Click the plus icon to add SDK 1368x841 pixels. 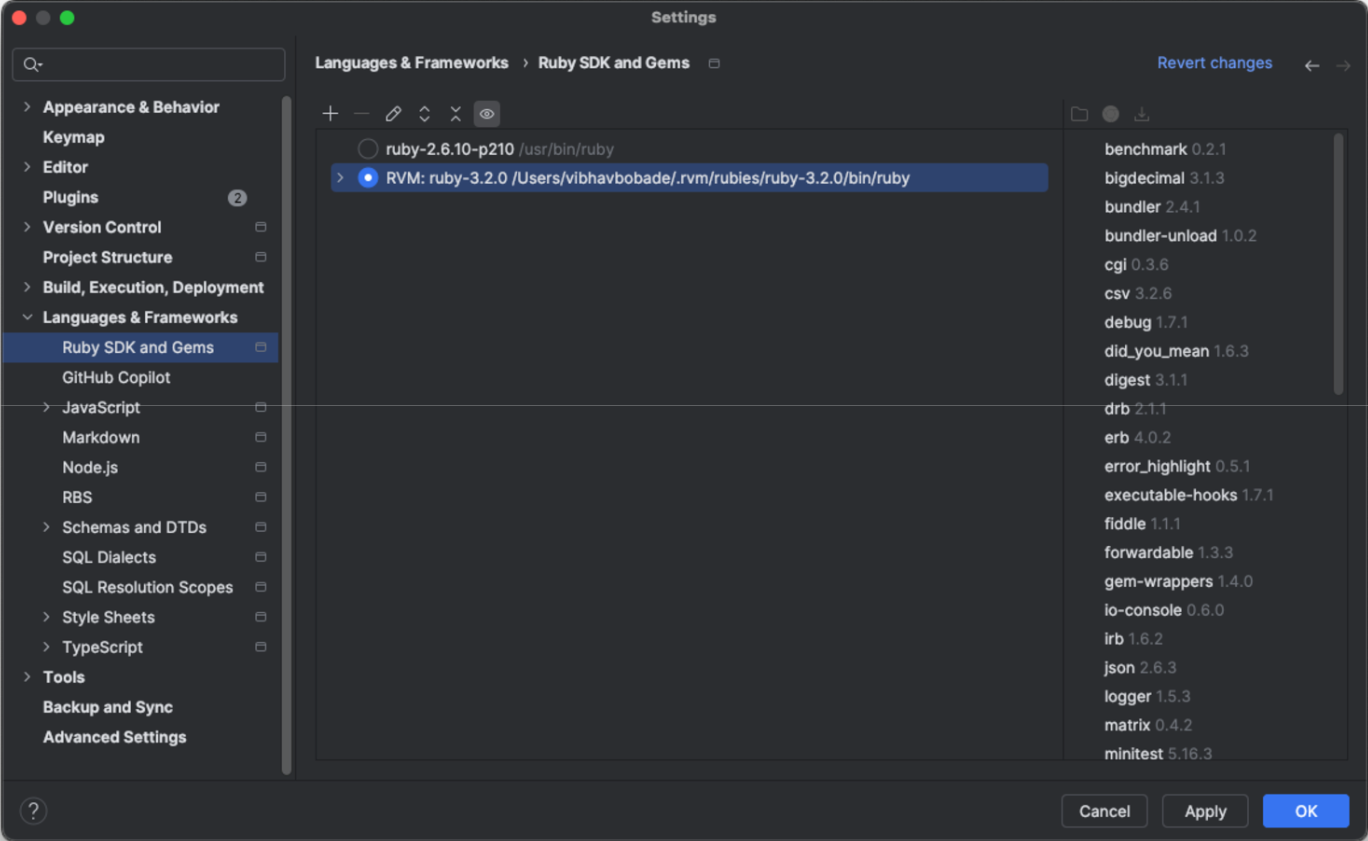click(330, 114)
